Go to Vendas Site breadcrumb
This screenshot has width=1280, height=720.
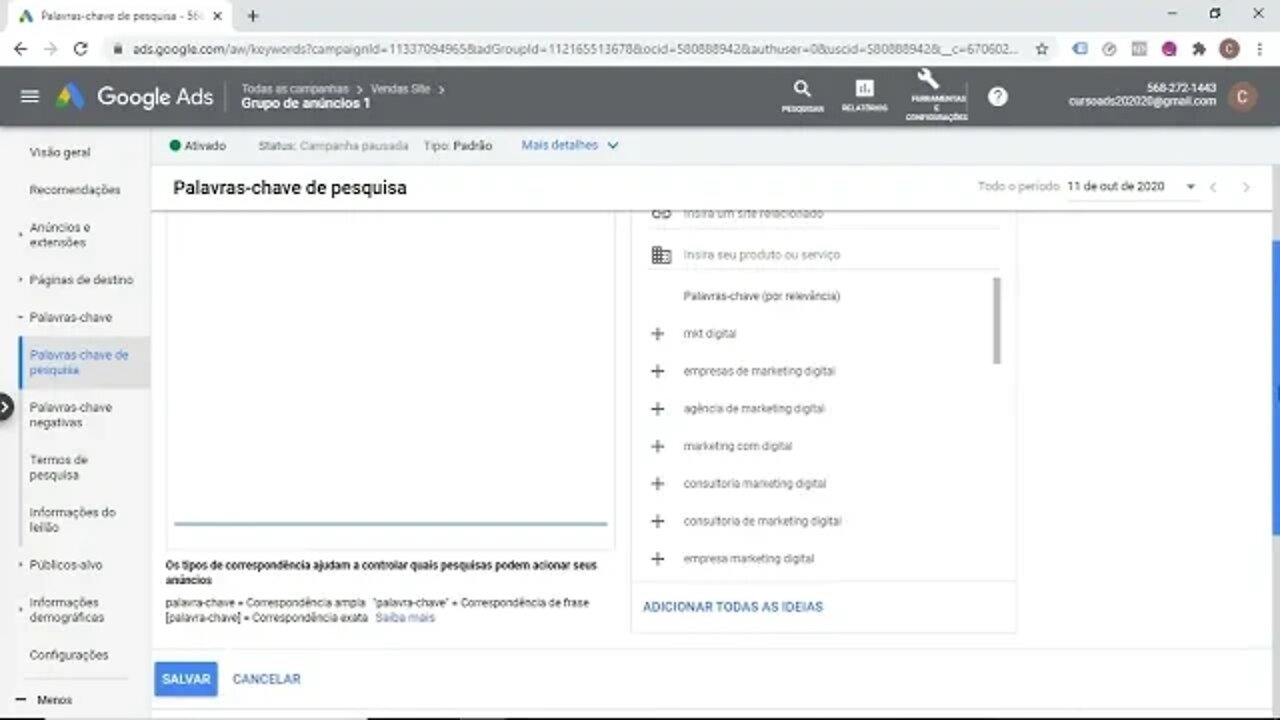click(x=401, y=89)
